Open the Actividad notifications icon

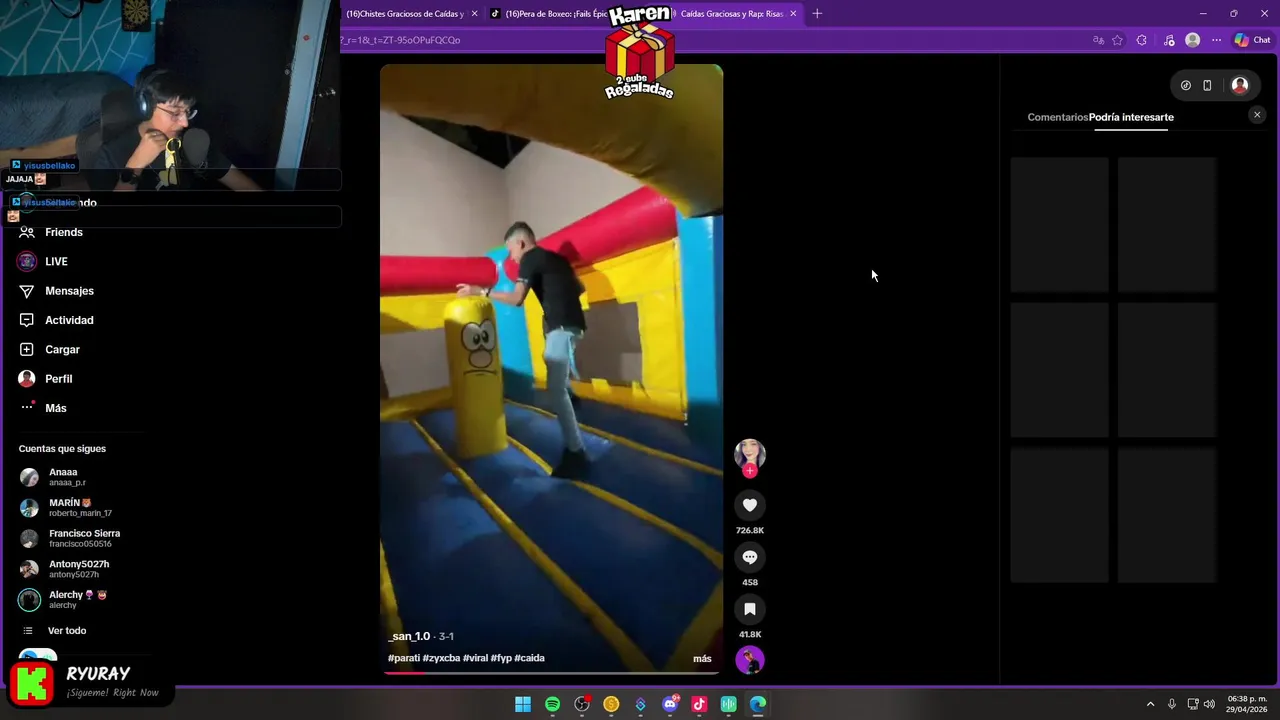(27, 320)
